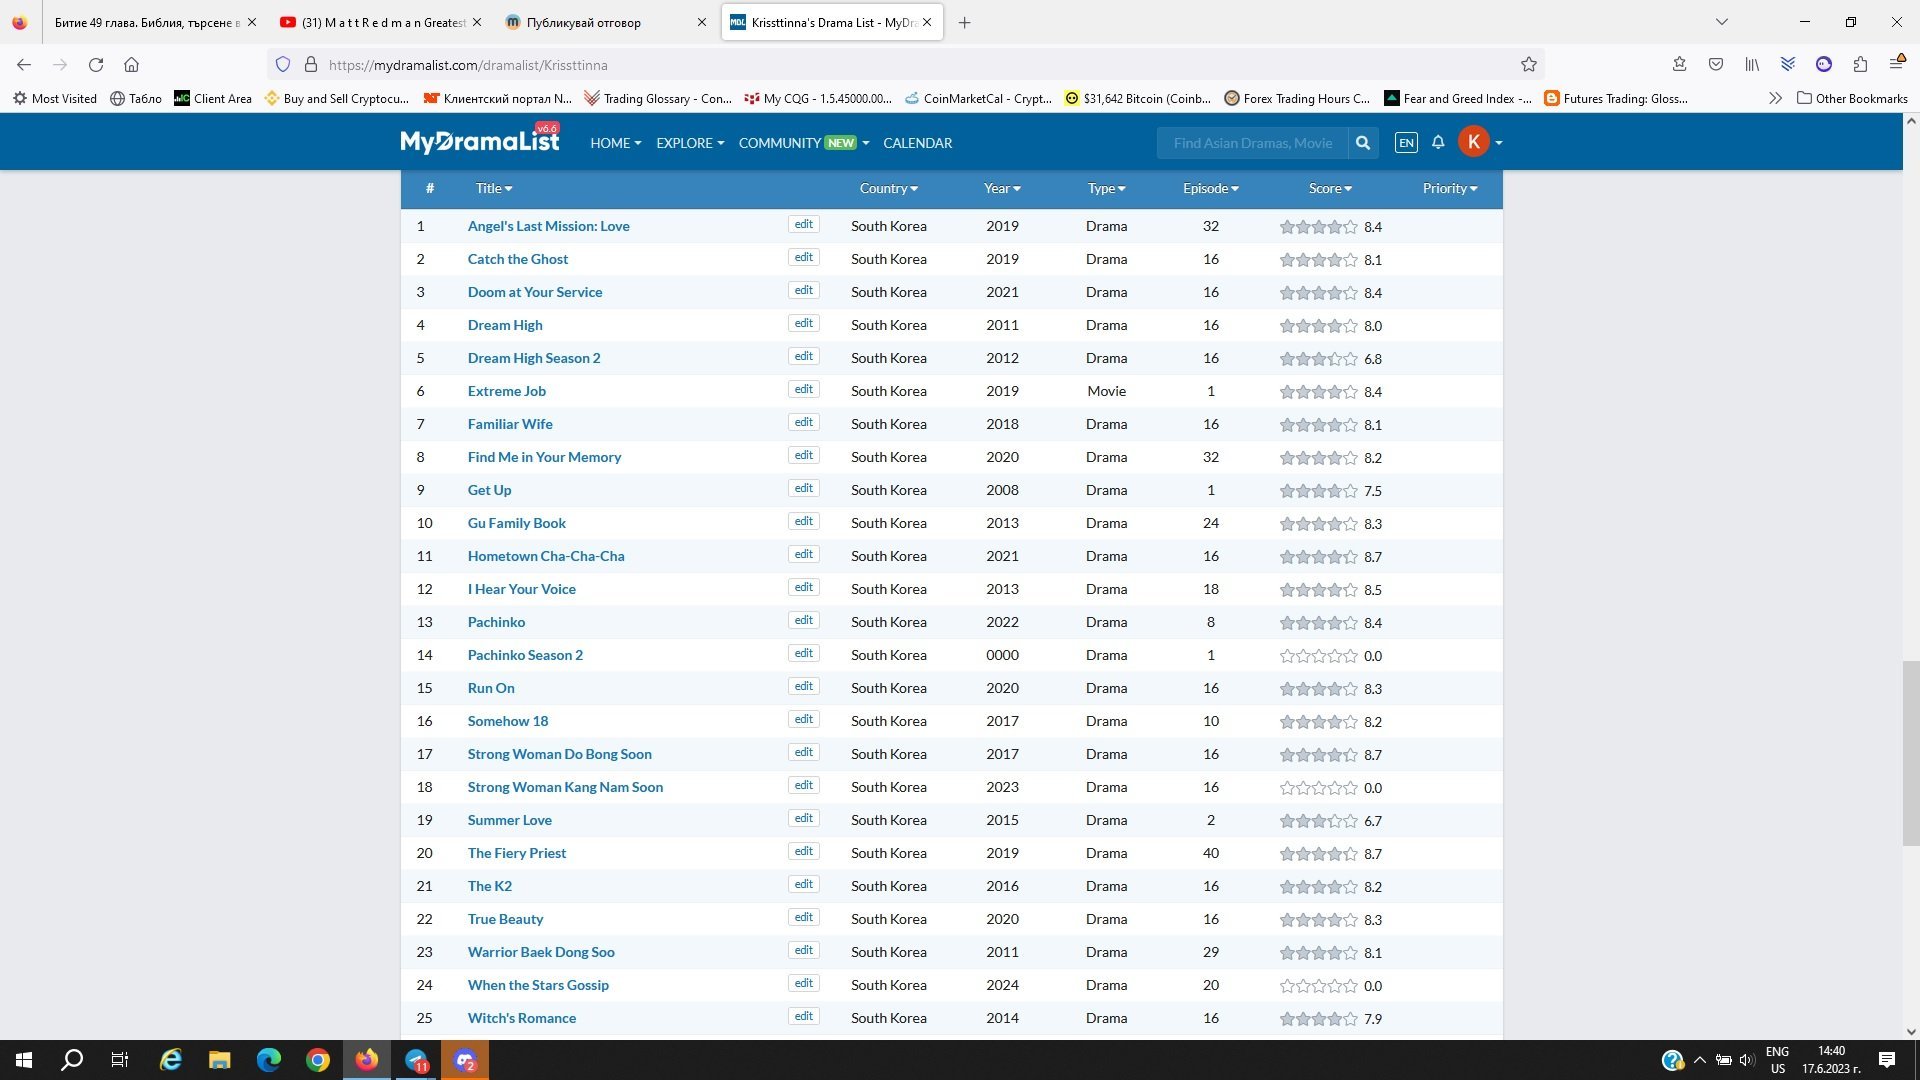This screenshot has width=1920, height=1080.
Task: Open the CALENDAR menu item
Action: 917,143
